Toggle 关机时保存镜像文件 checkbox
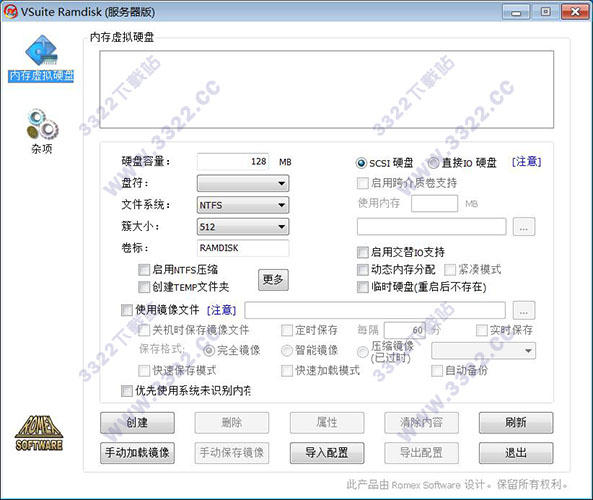 click(x=144, y=330)
